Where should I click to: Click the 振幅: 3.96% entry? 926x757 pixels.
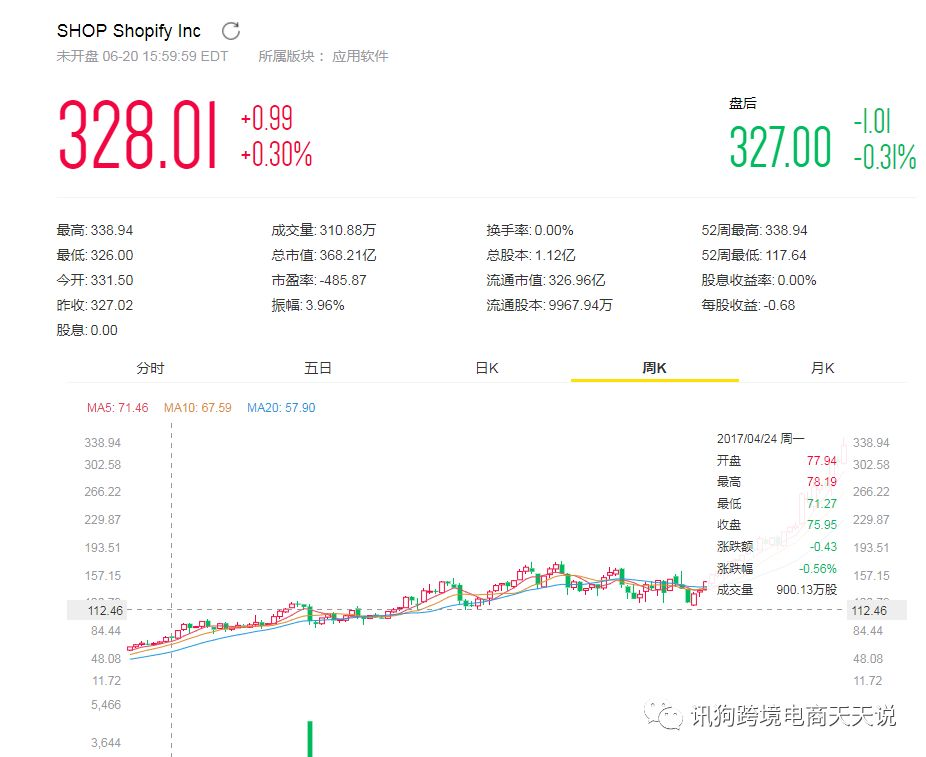click(308, 305)
